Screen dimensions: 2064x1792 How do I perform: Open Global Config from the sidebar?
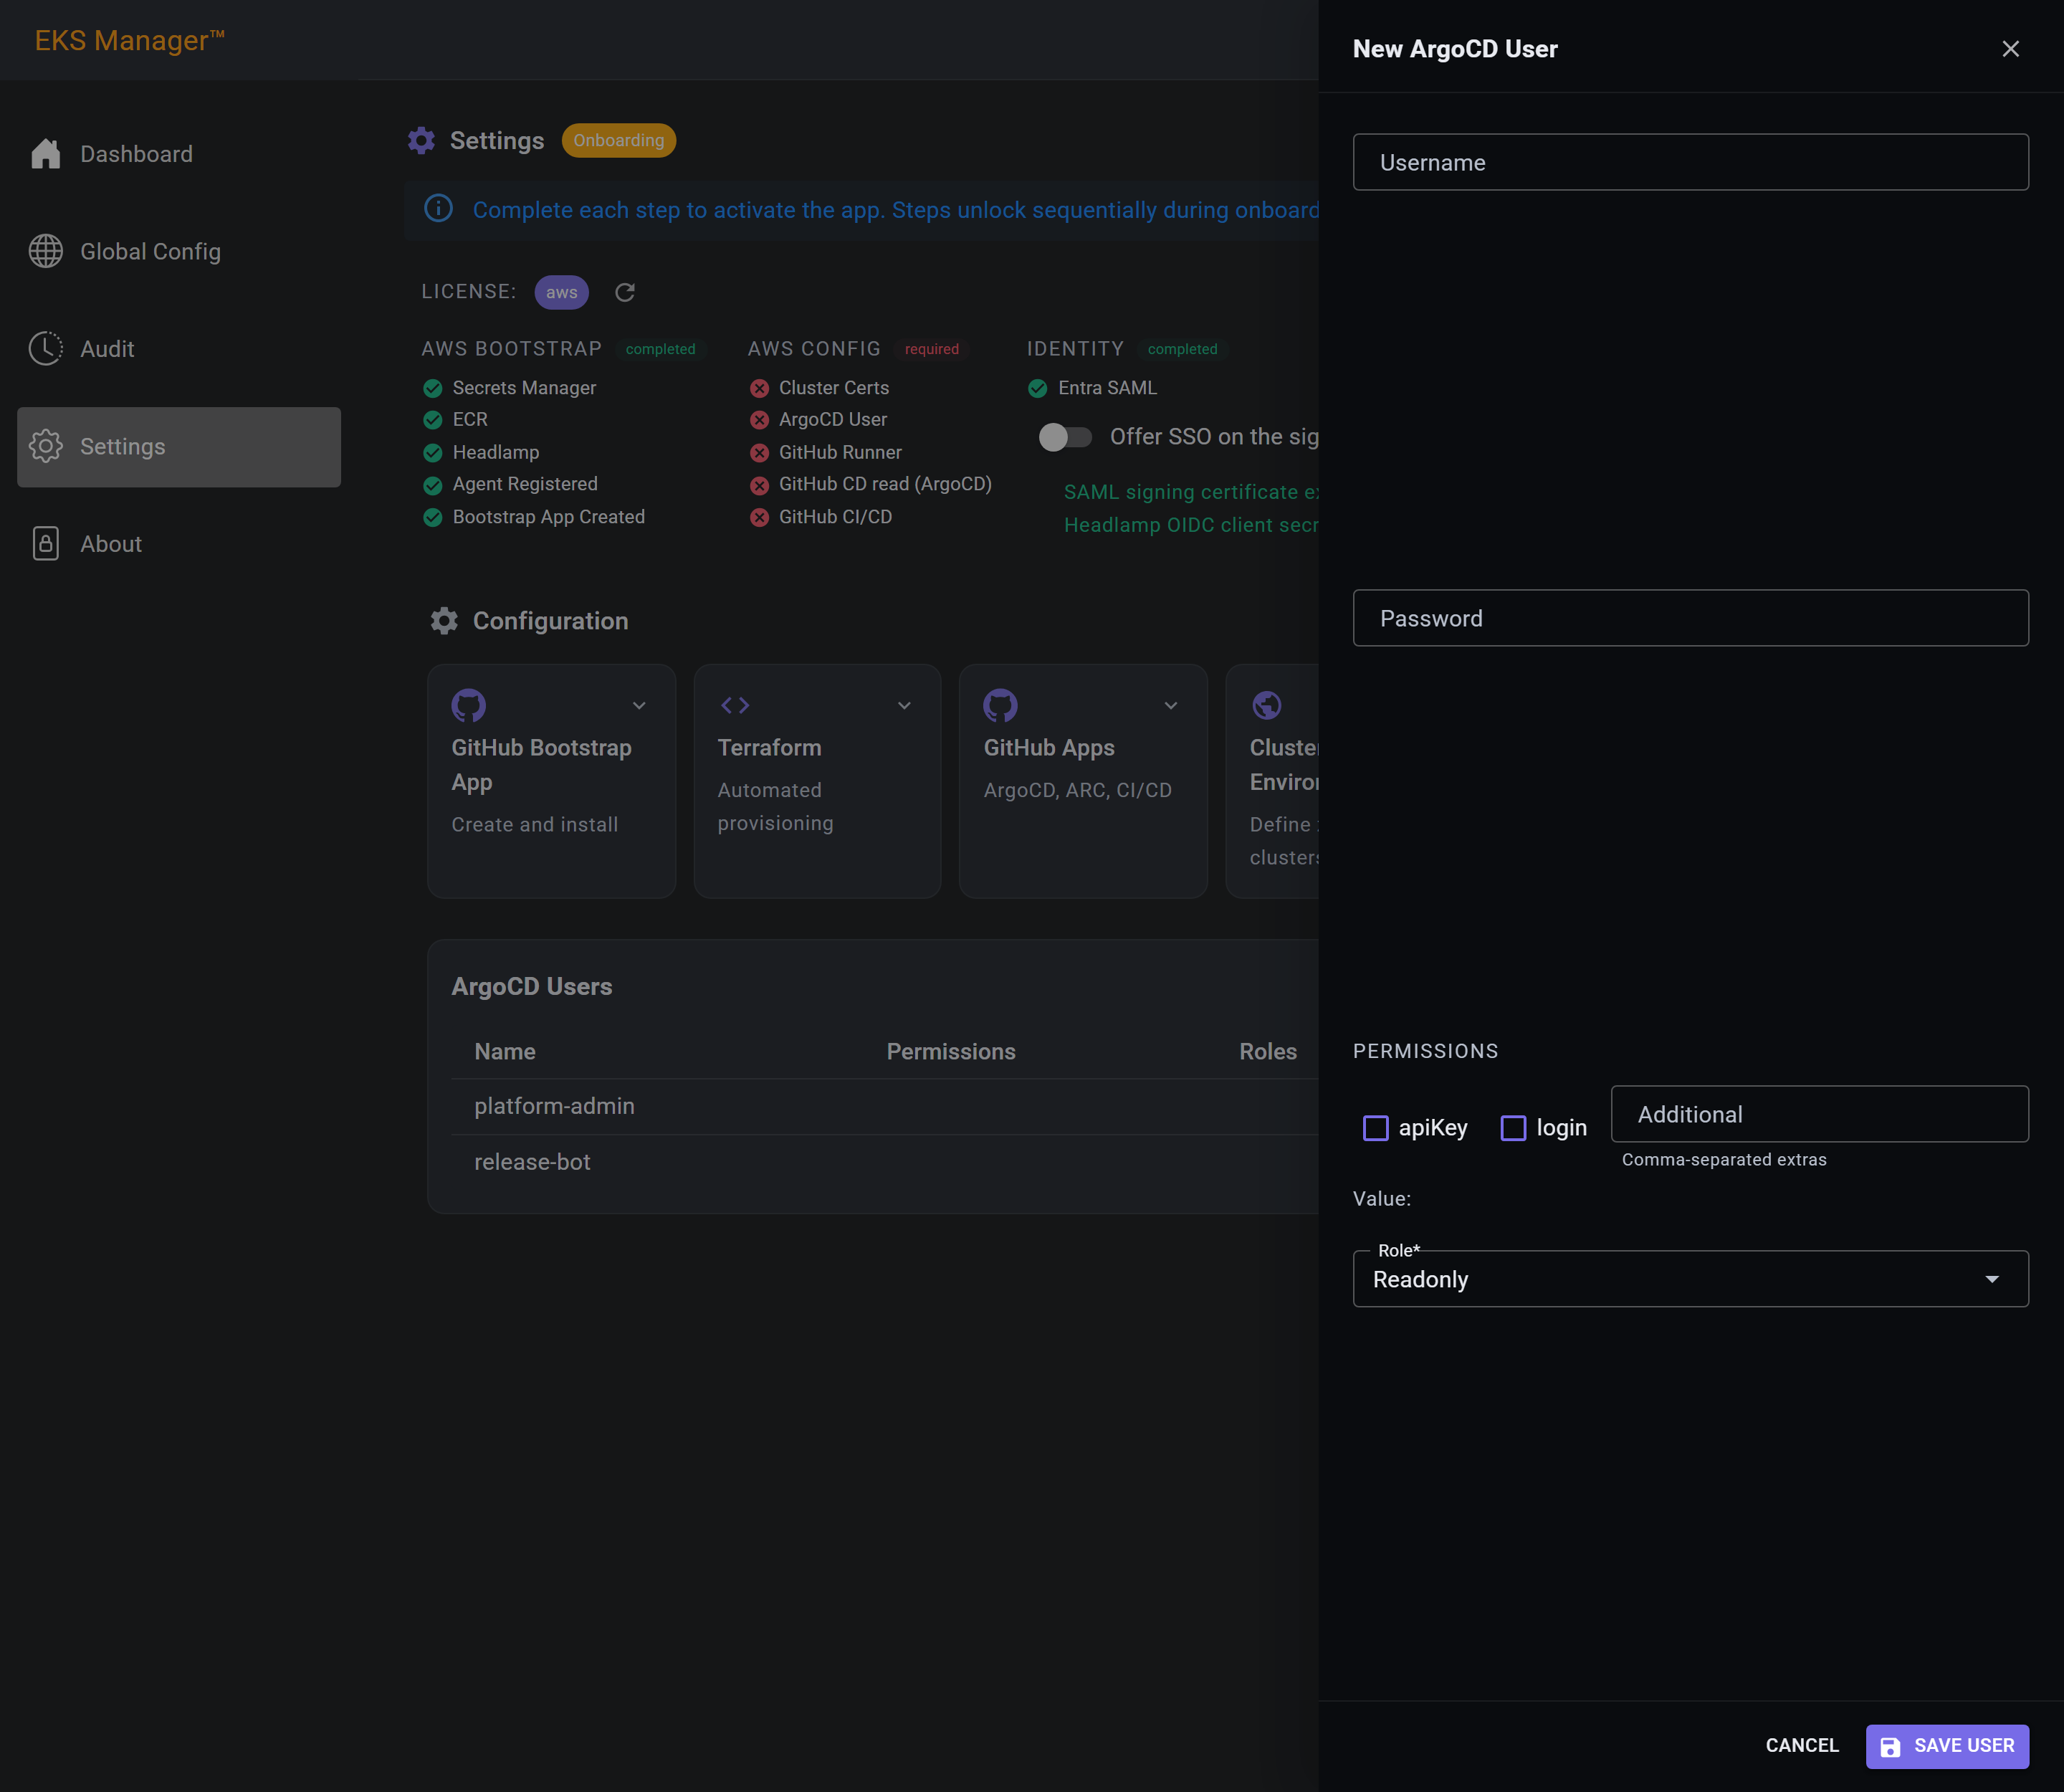[179, 251]
